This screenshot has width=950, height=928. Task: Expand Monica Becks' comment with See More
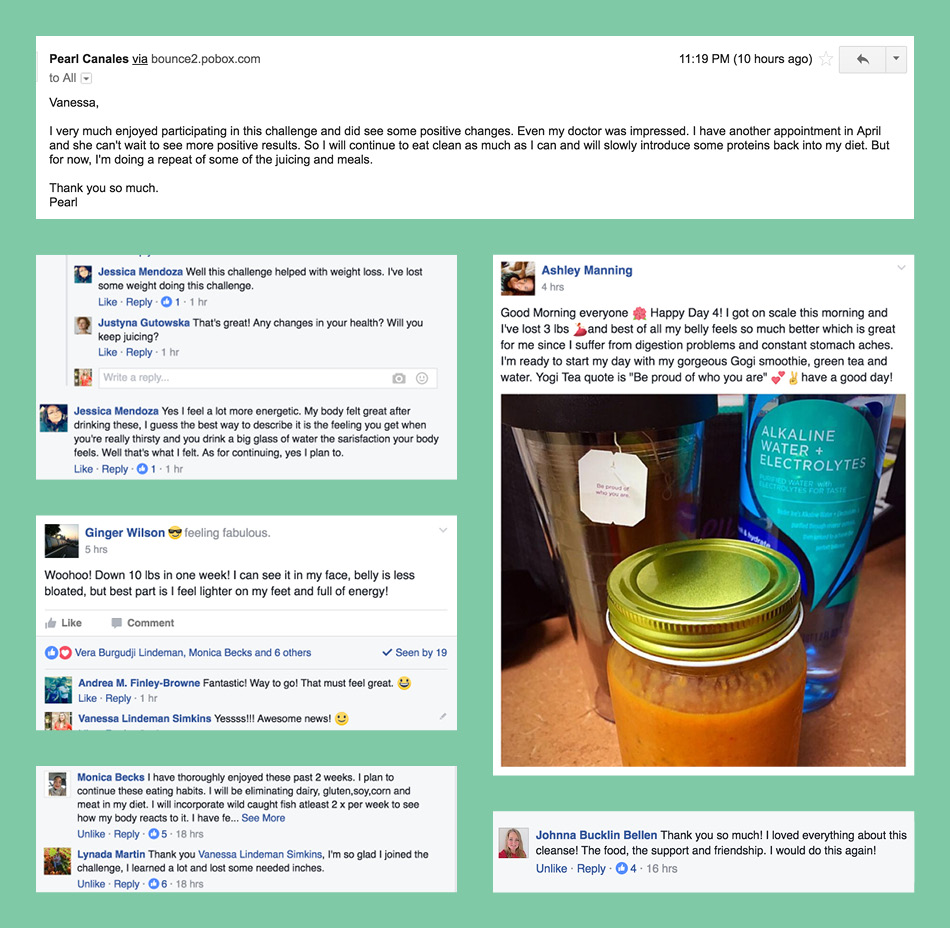263,818
